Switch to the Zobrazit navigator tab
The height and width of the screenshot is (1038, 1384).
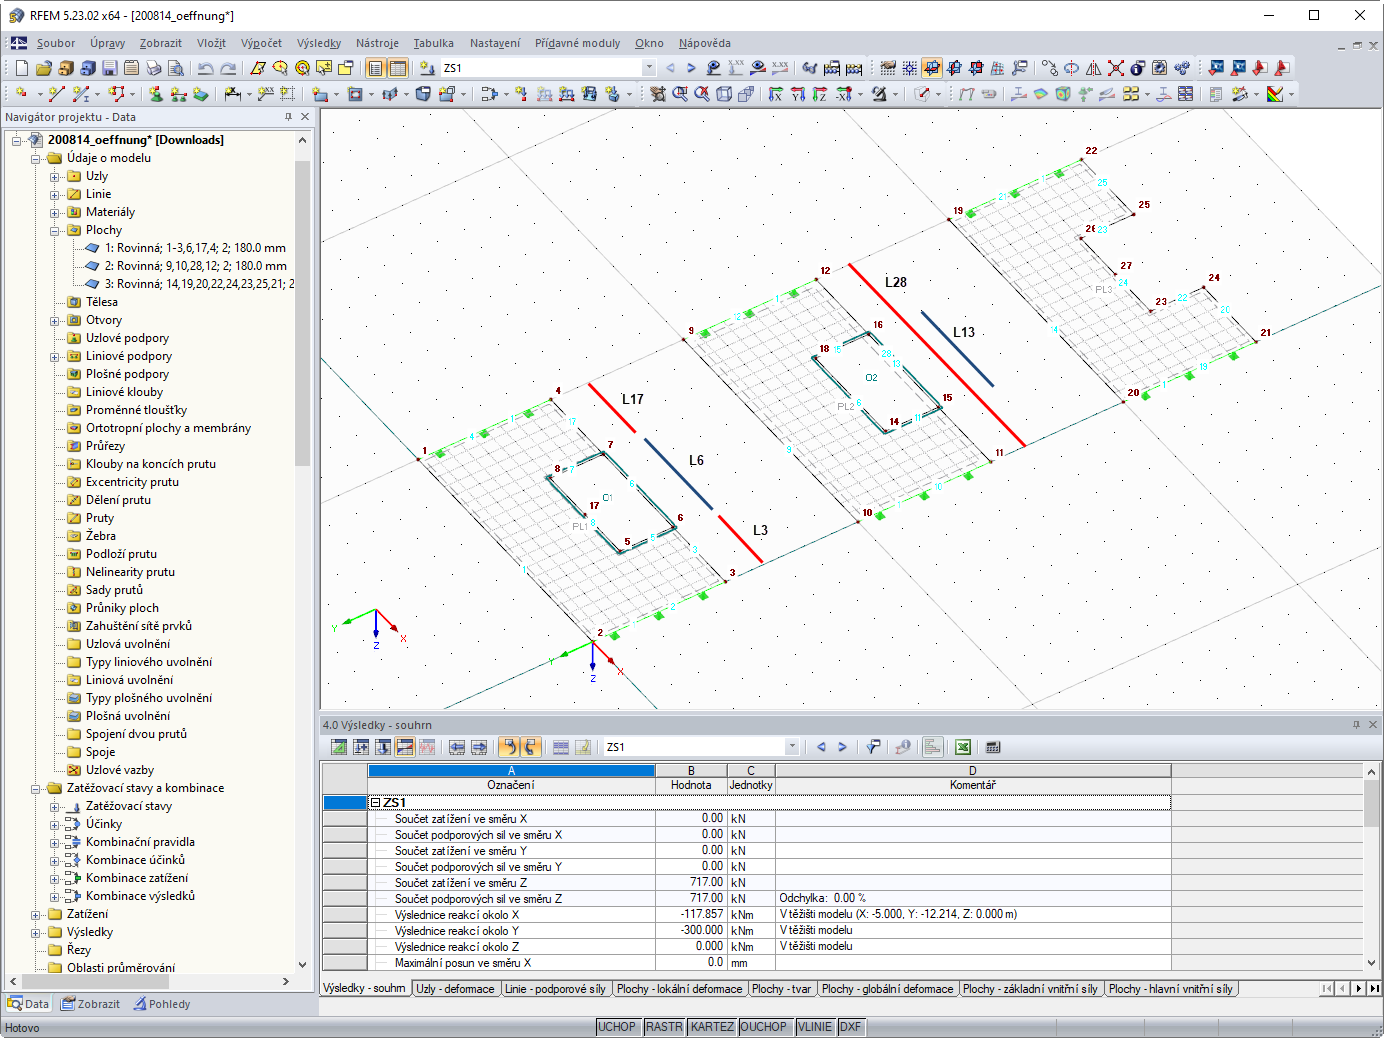click(90, 1004)
